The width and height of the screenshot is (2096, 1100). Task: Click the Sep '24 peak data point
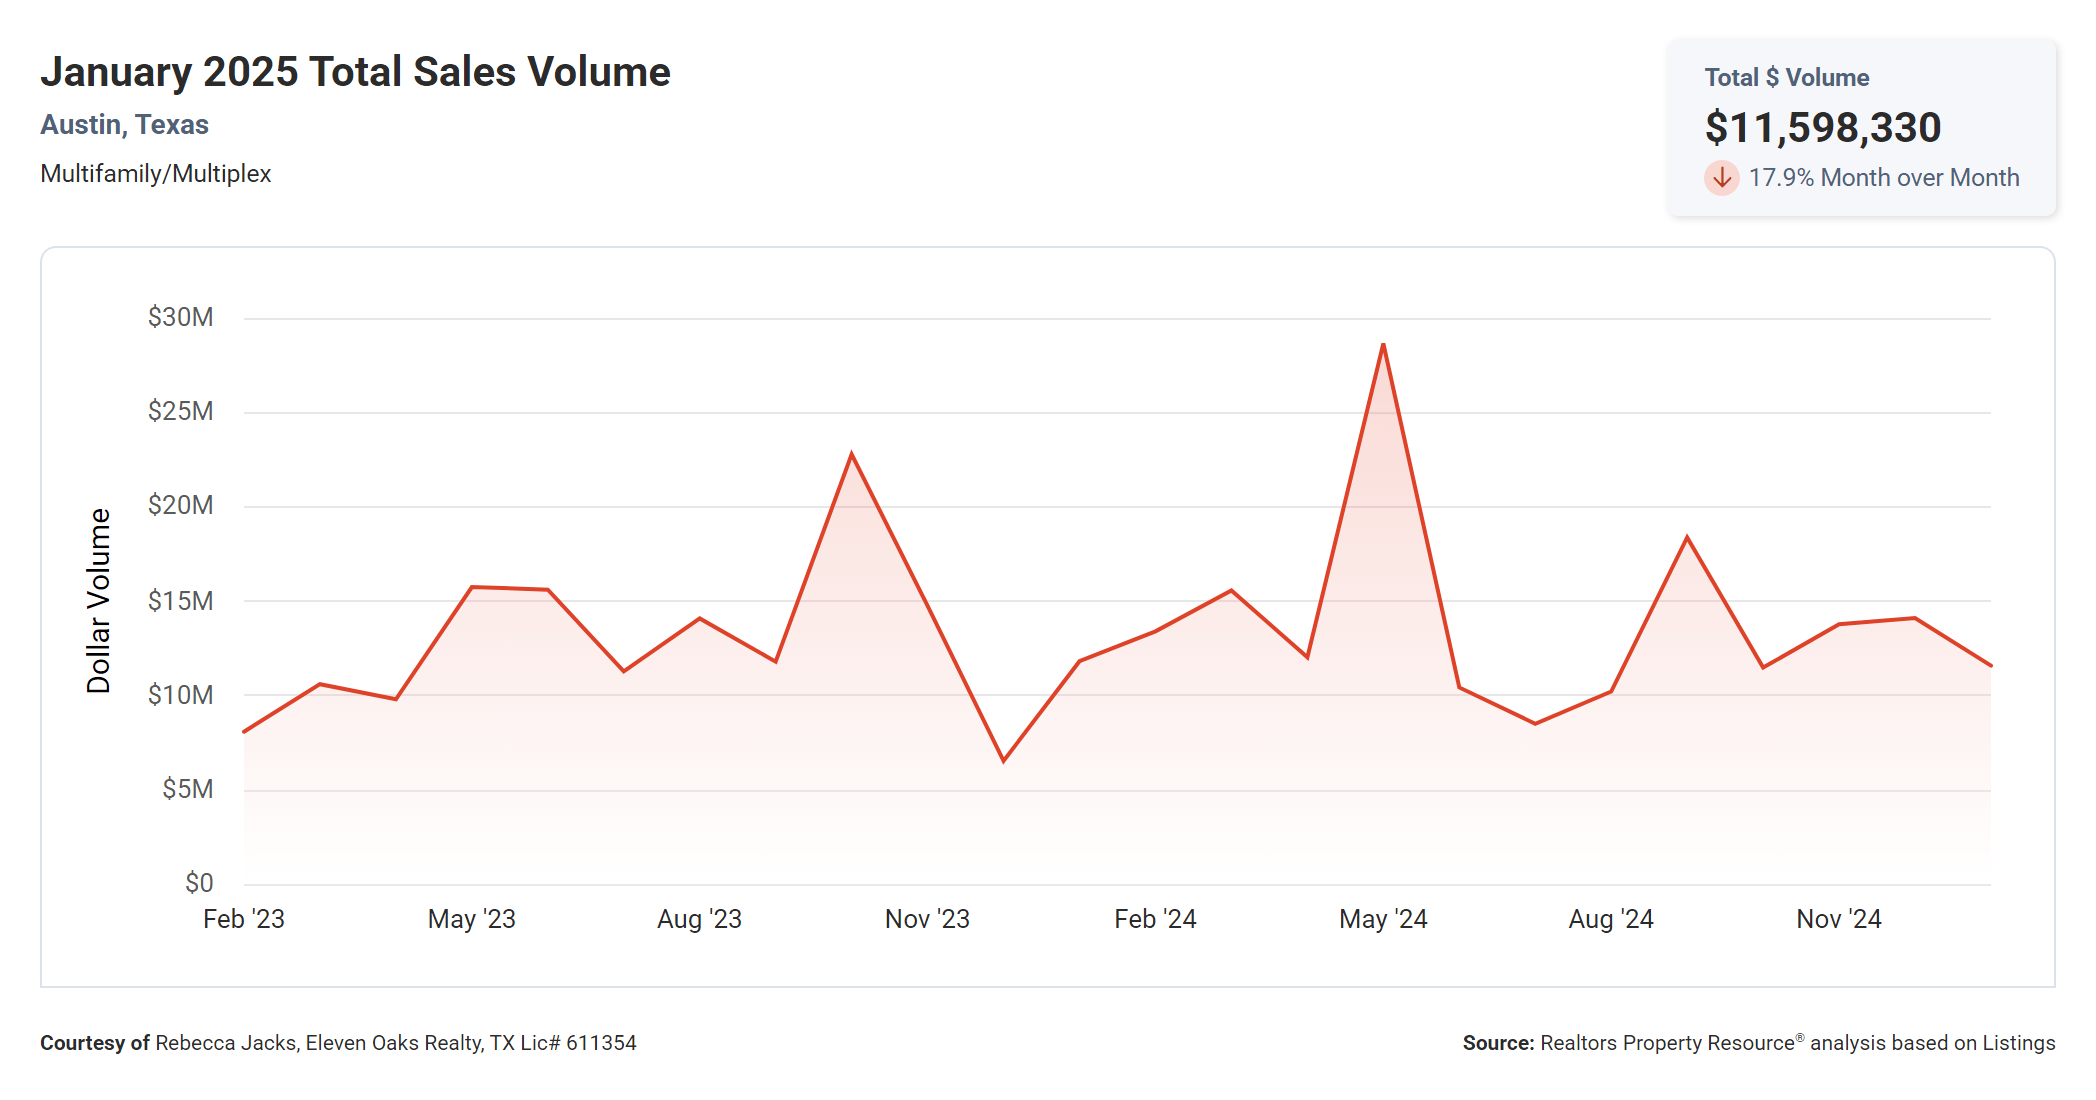(1687, 538)
